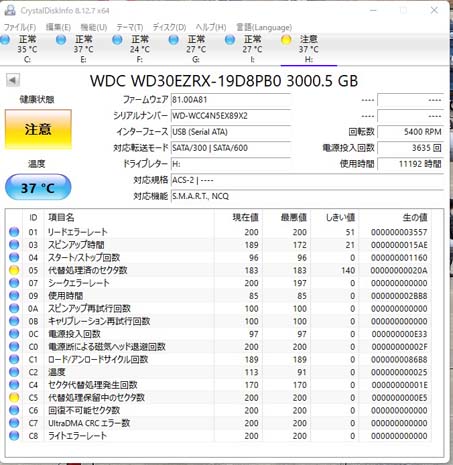This screenshot has width=453, height=465.
Task: Click the blue status dot for スピンアップ時間
Action: [x=14, y=245]
